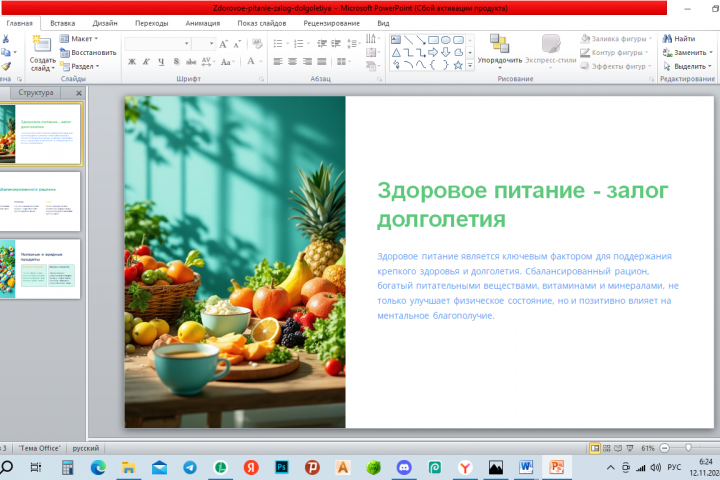Switch to Структура outline tab

[x=36, y=93]
